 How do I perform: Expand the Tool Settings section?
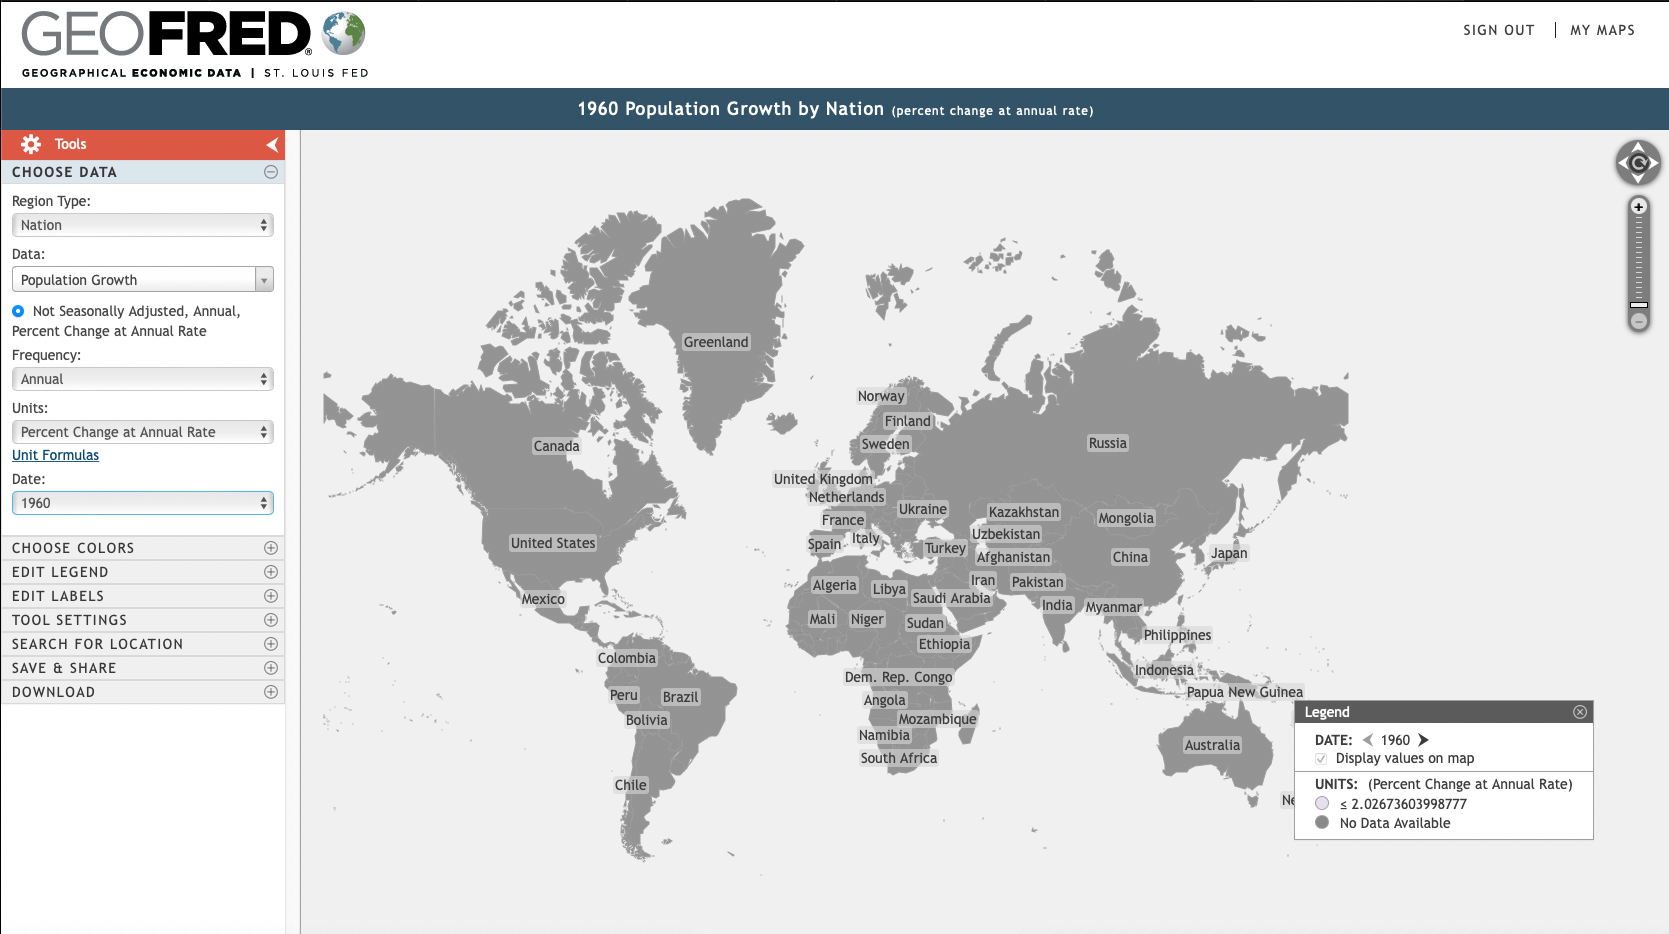click(271, 620)
